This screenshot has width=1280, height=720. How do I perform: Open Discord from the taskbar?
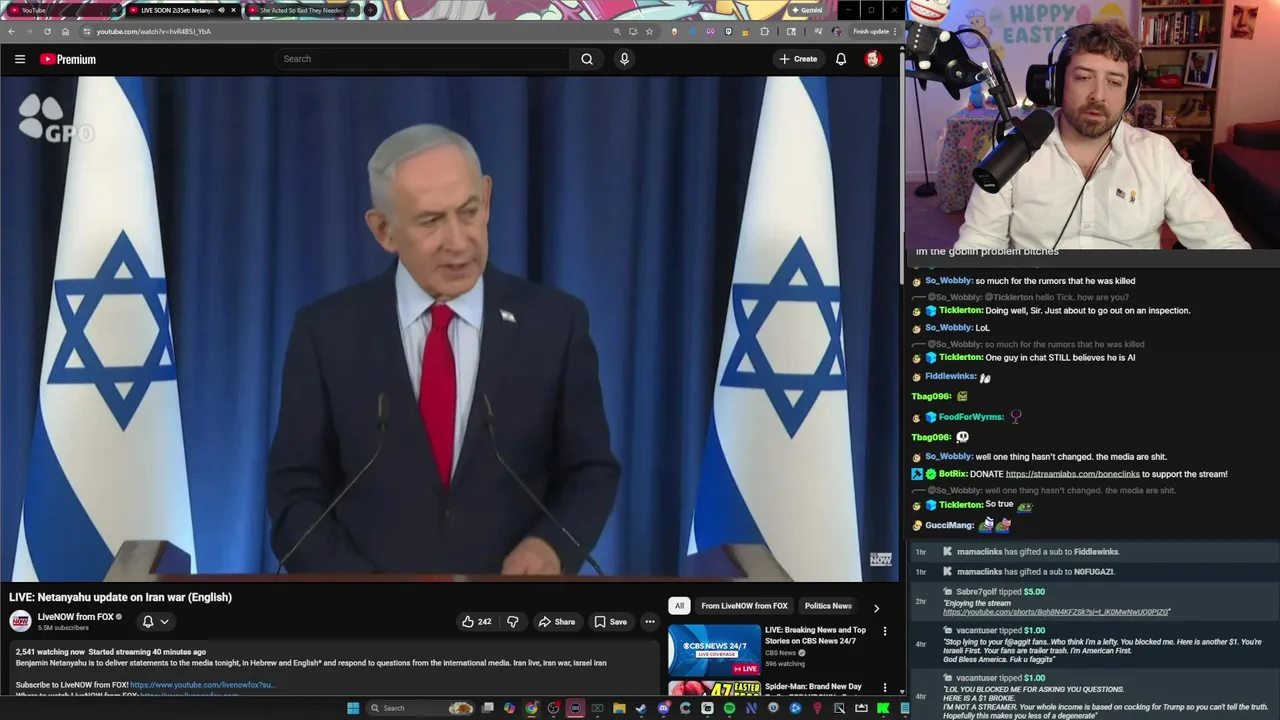click(664, 709)
